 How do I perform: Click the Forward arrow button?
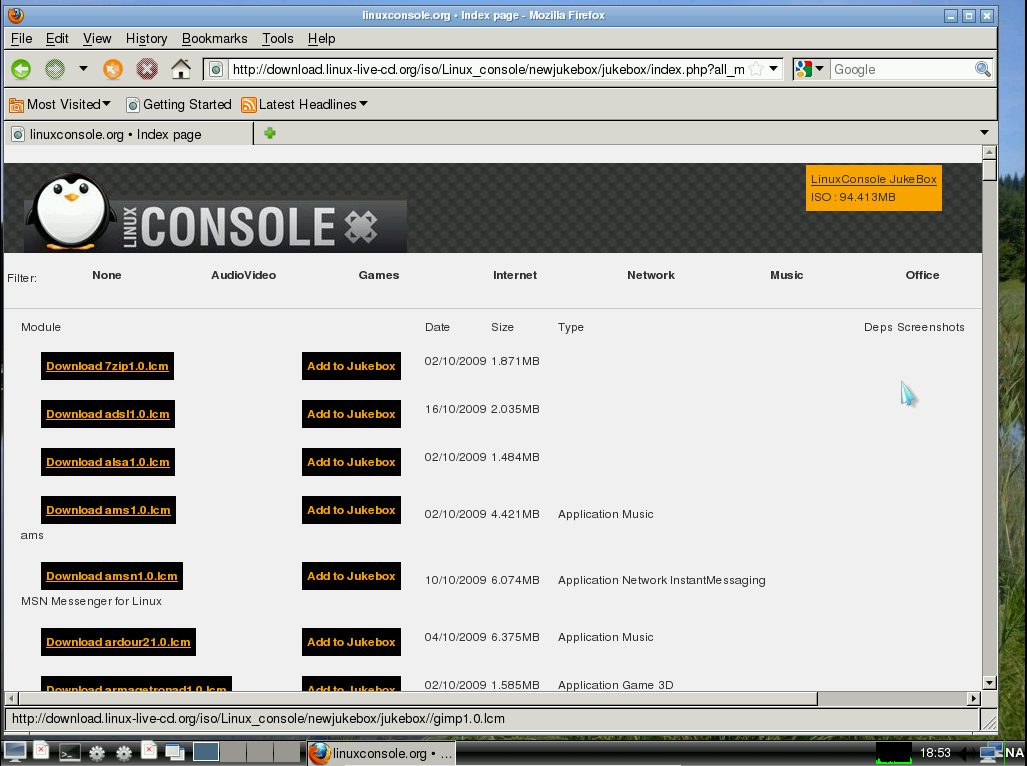coord(55,69)
